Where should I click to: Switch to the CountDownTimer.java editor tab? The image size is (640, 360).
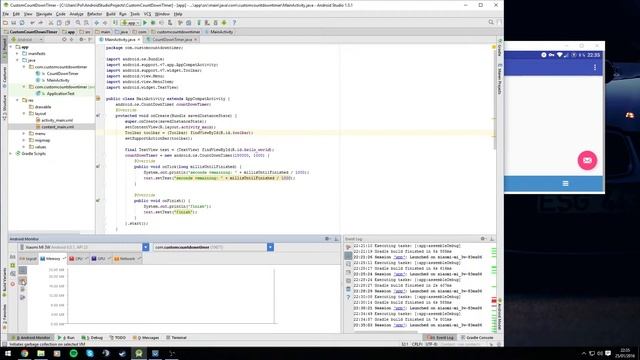tap(172, 40)
